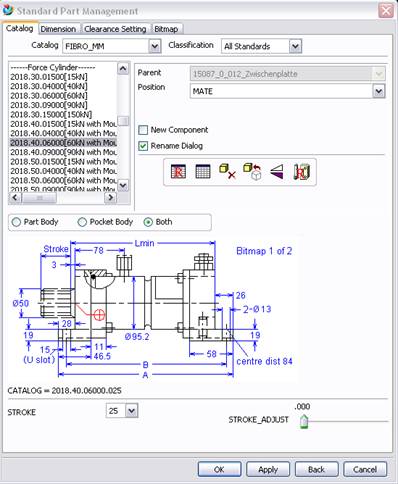Click the app logo in title bar

(x=8, y=10)
